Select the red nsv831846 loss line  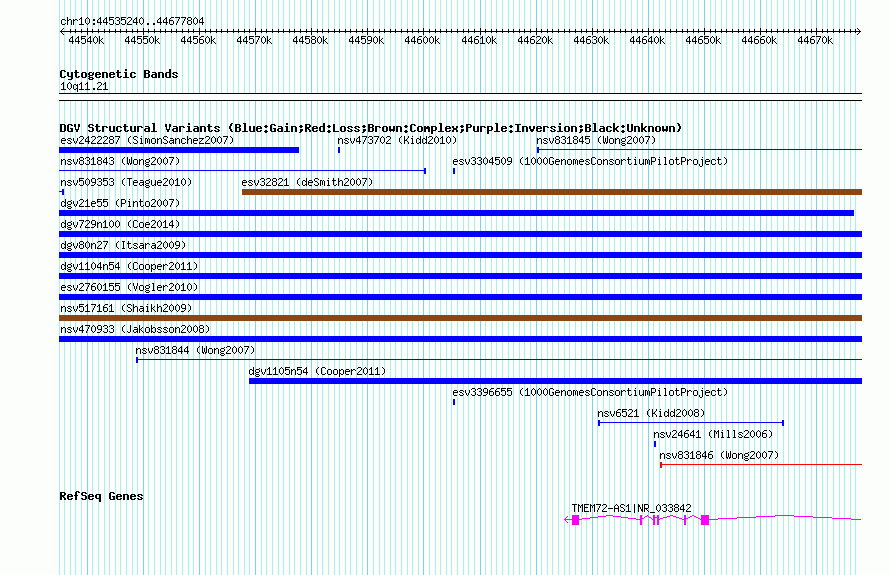point(761,465)
